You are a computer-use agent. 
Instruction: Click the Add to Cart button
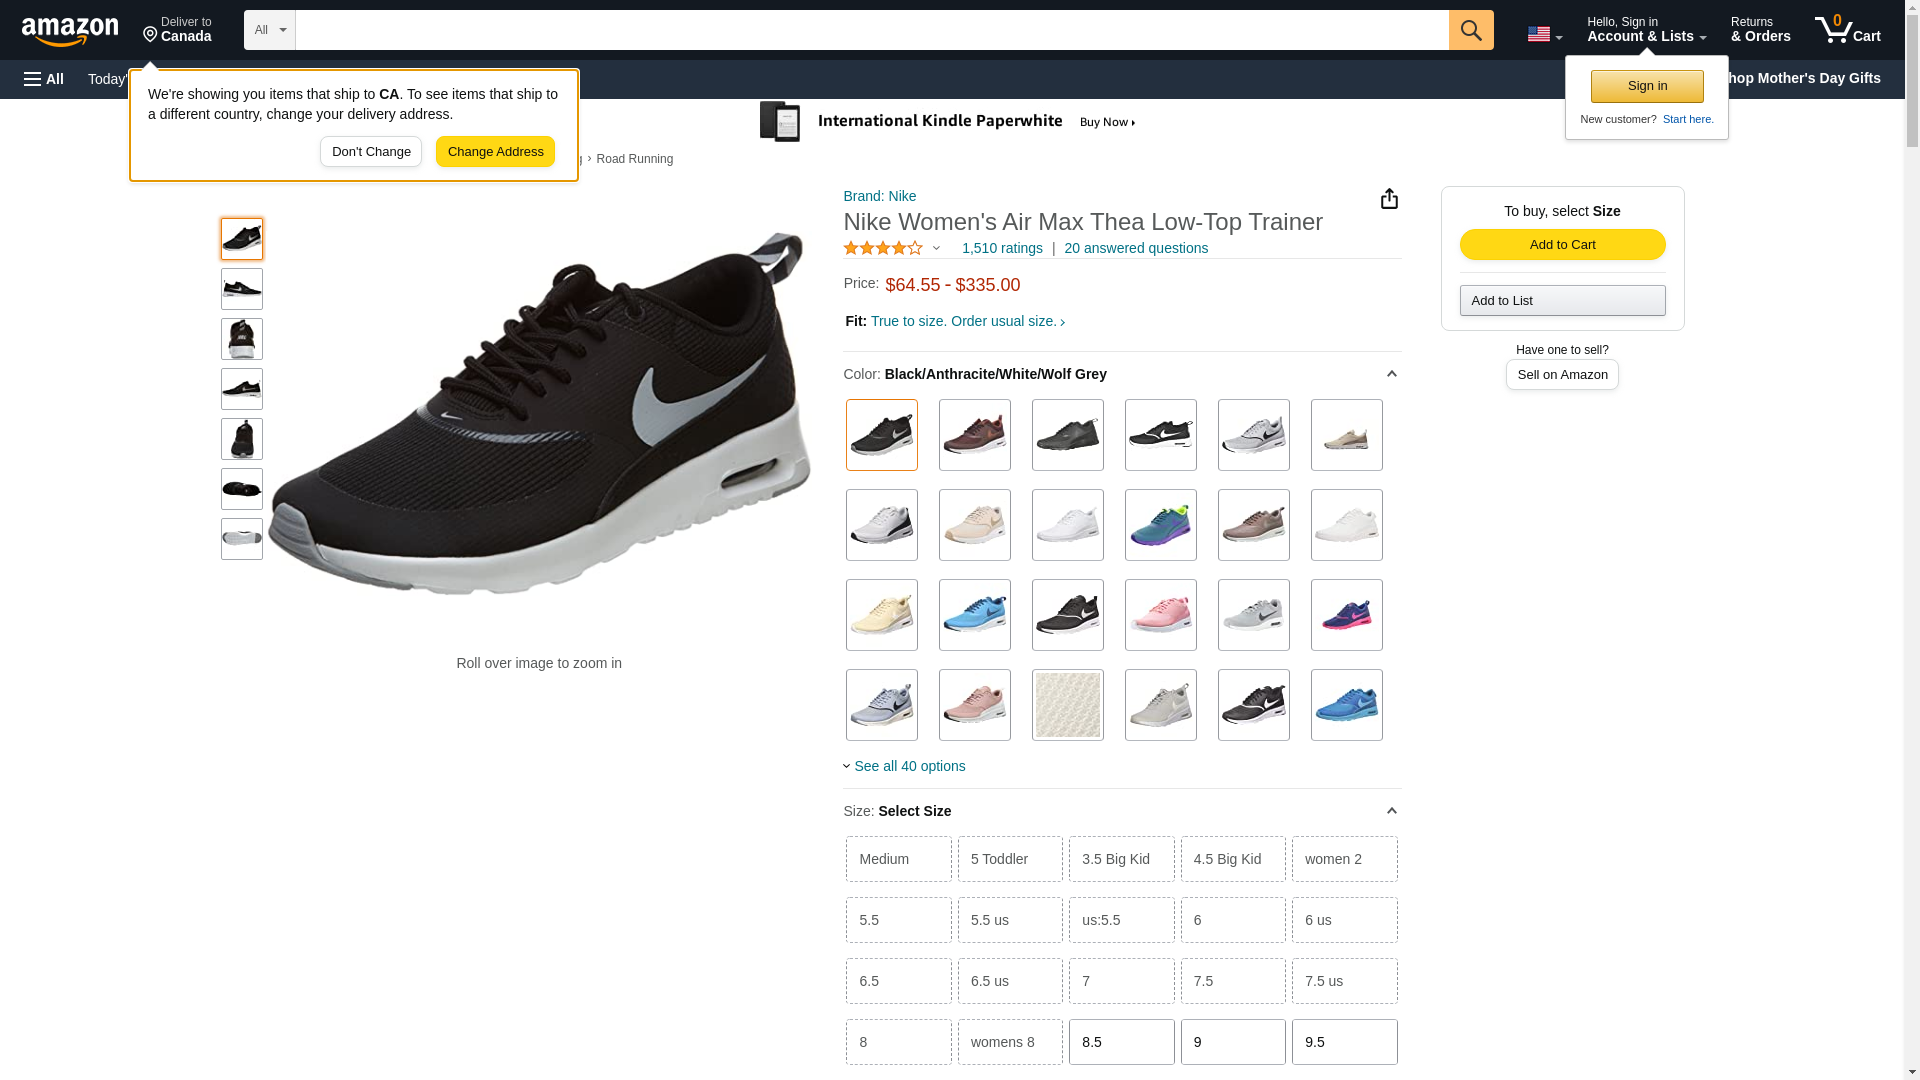[1562, 245]
